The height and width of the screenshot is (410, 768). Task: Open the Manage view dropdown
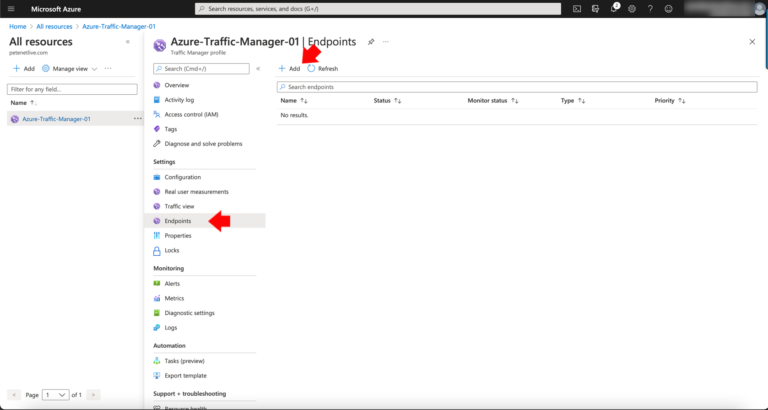pos(70,69)
